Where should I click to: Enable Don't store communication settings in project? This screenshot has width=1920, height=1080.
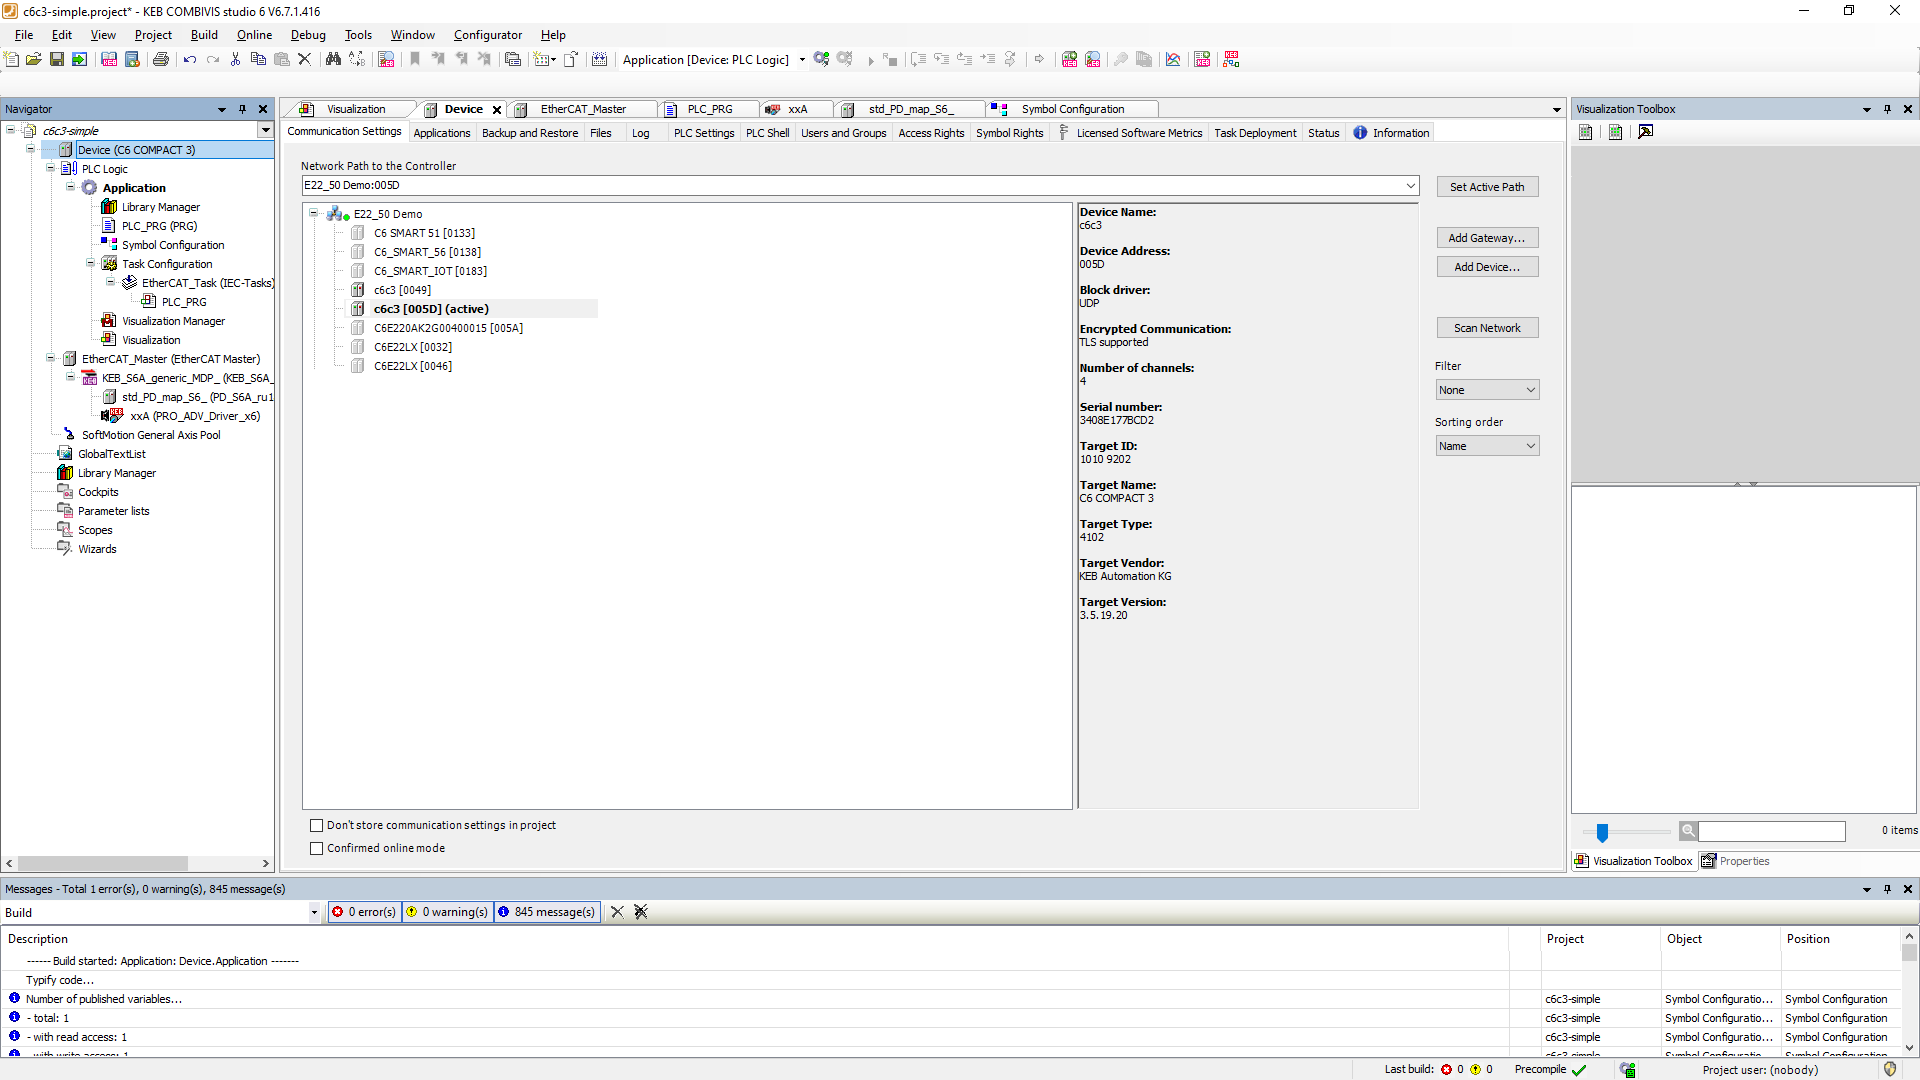[317, 826]
